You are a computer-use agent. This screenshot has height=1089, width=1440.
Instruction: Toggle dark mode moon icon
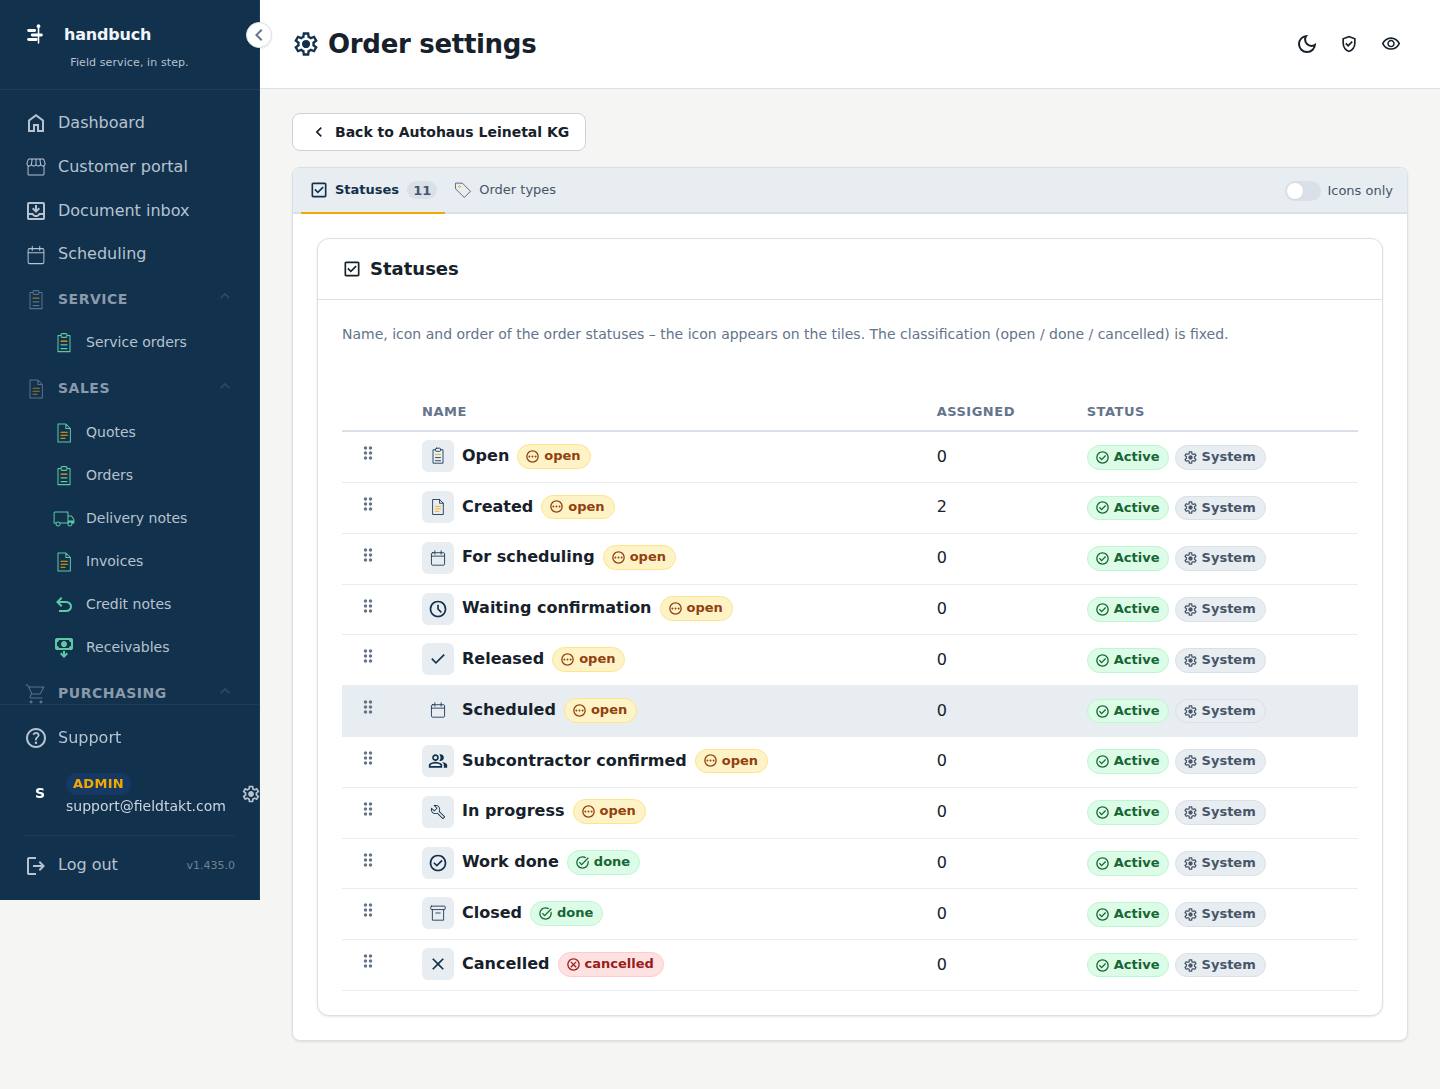pos(1307,44)
